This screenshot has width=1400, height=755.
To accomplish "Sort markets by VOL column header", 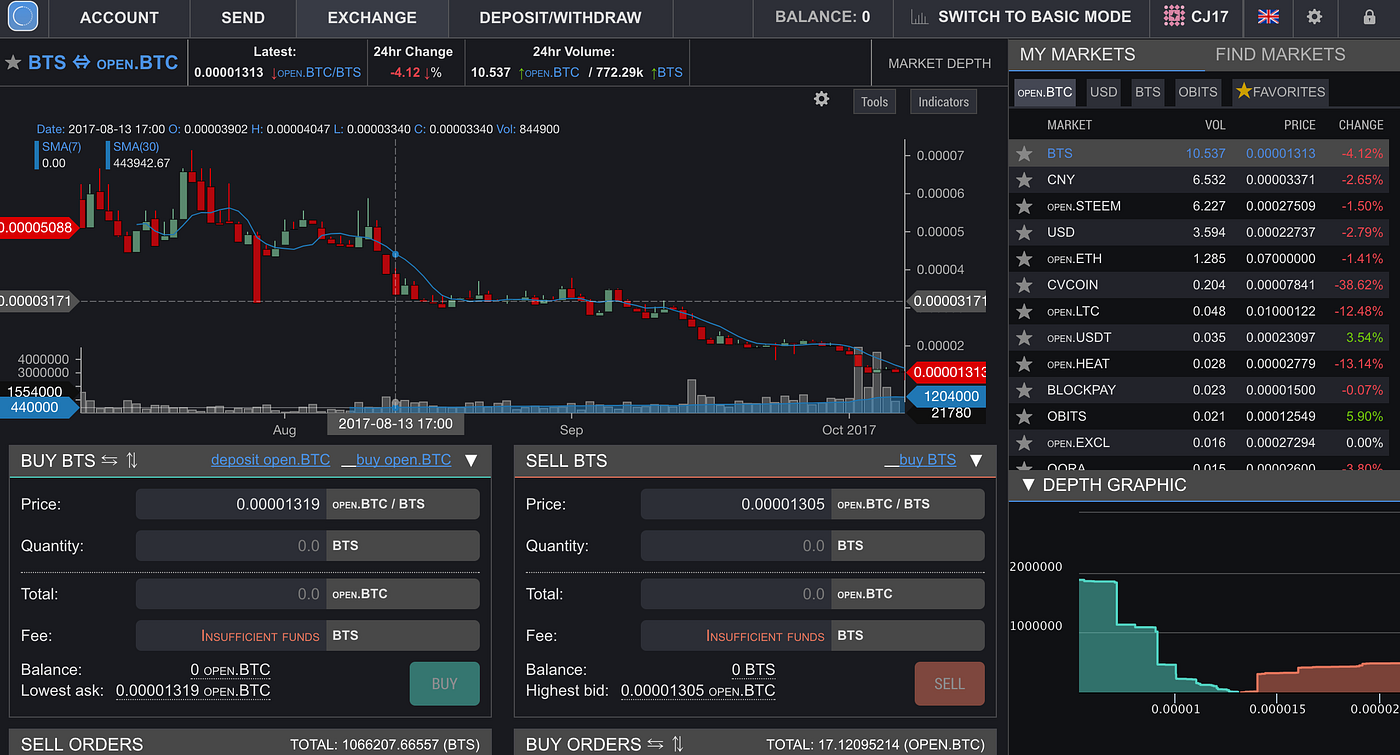I will point(1214,125).
